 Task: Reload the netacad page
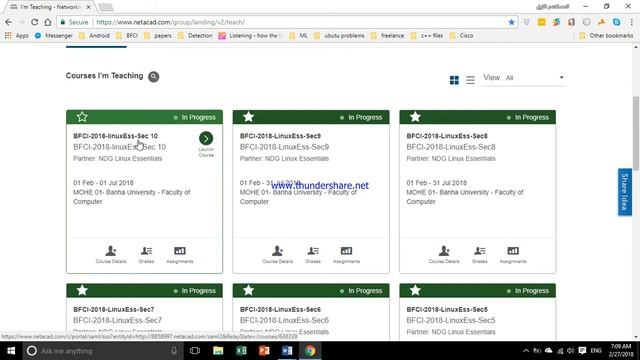point(35,22)
